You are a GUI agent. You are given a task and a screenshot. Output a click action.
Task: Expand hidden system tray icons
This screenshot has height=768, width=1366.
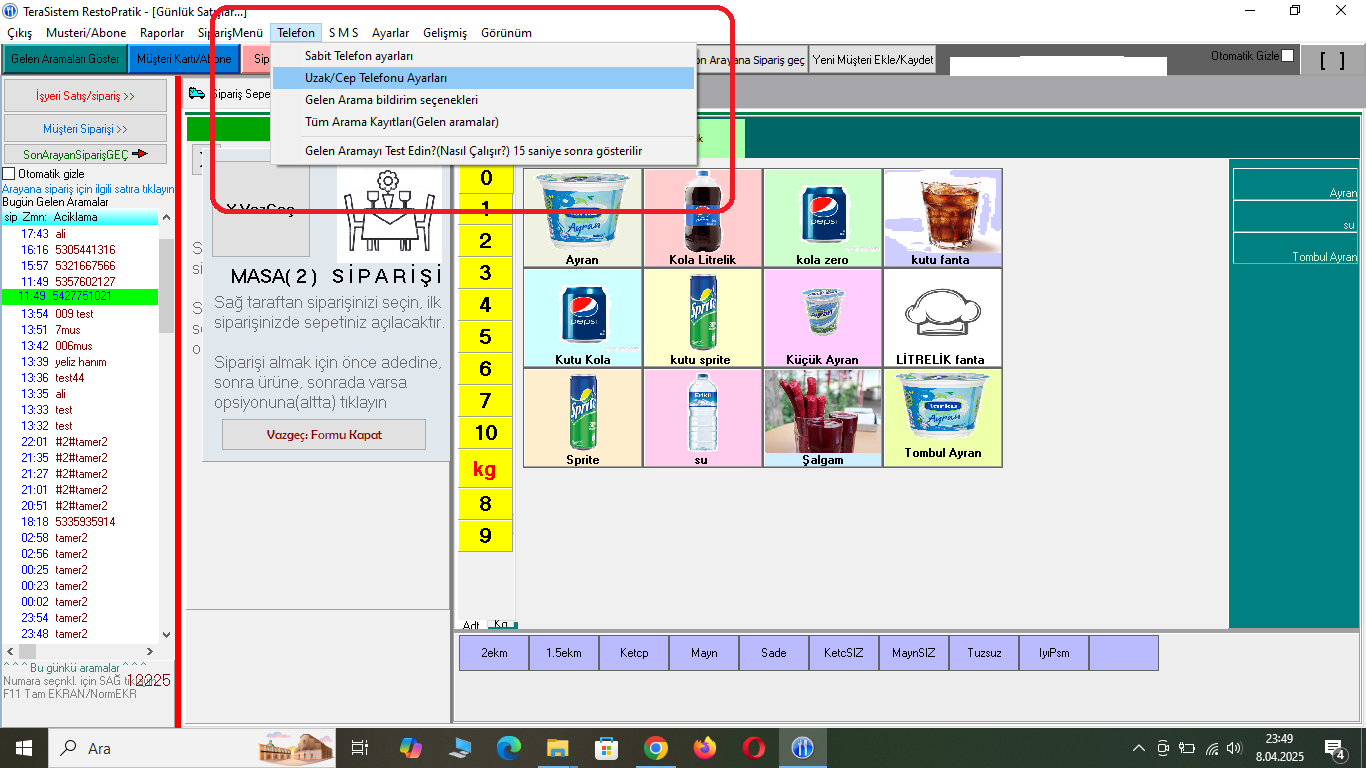(1138, 748)
